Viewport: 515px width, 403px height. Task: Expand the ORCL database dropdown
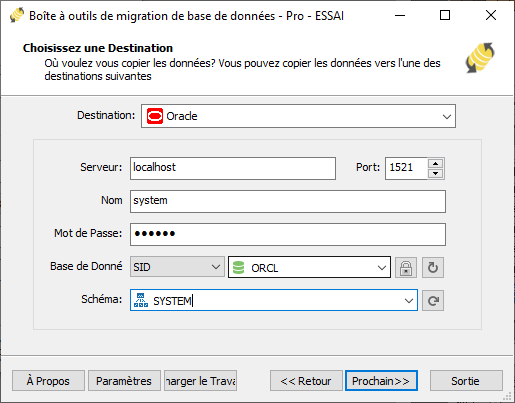(382, 267)
